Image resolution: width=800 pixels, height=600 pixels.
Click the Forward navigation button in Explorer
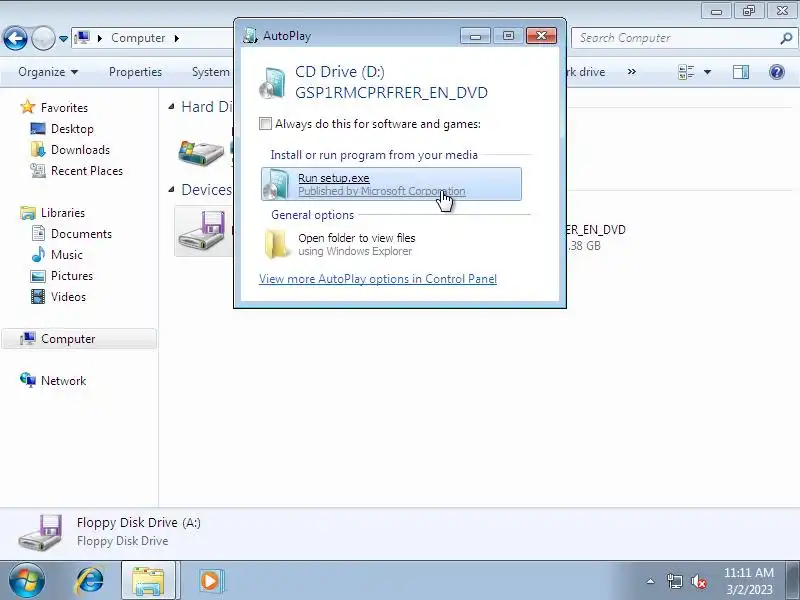(x=43, y=38)
